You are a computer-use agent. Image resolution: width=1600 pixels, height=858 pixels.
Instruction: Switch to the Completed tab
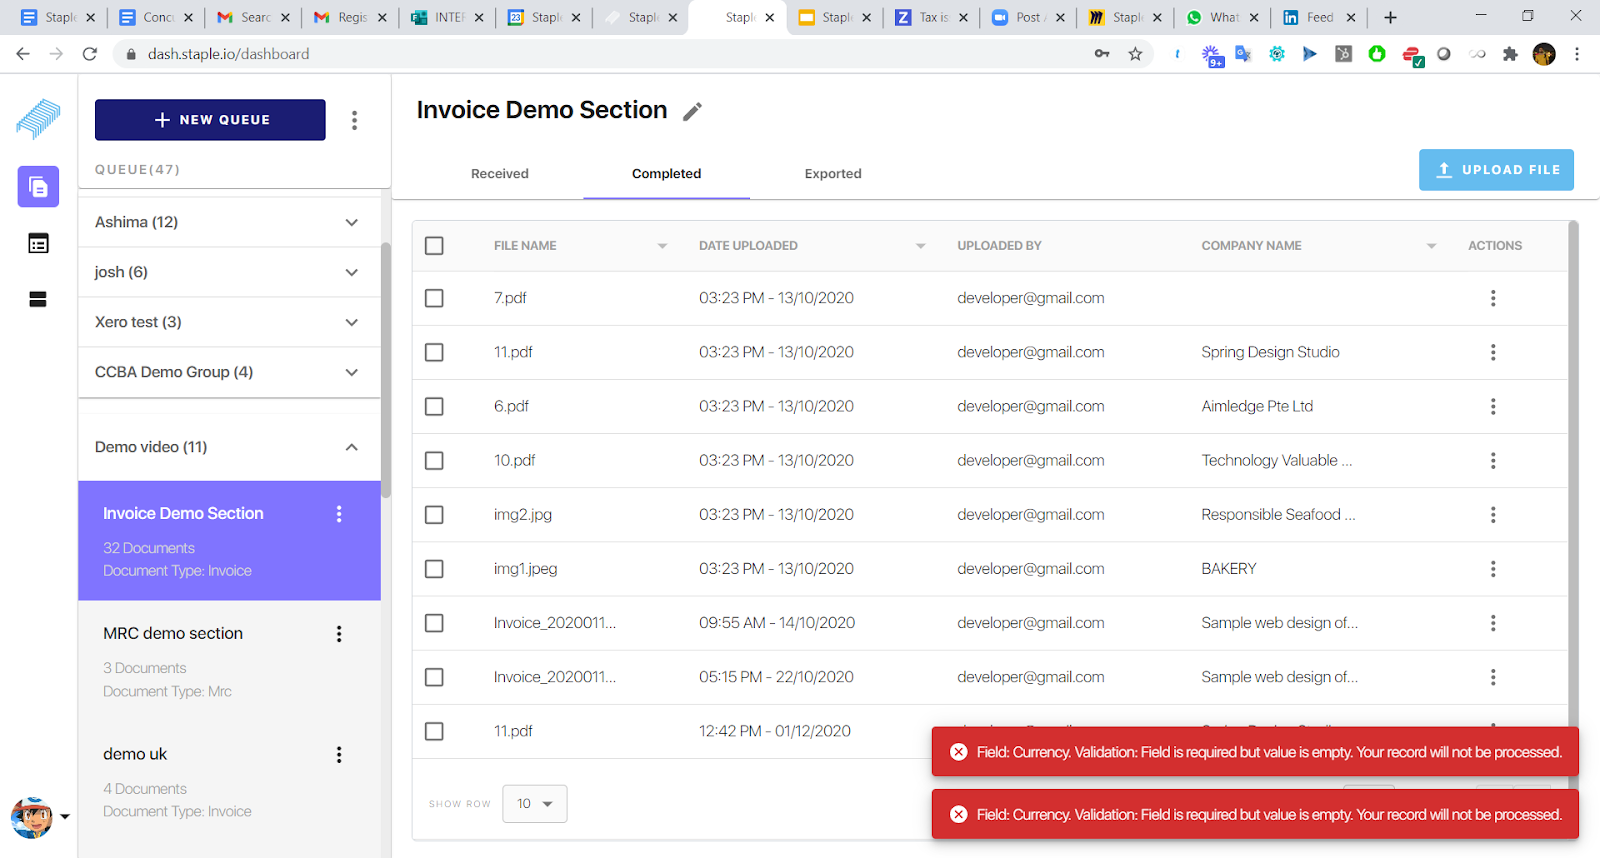coord(666,174)
